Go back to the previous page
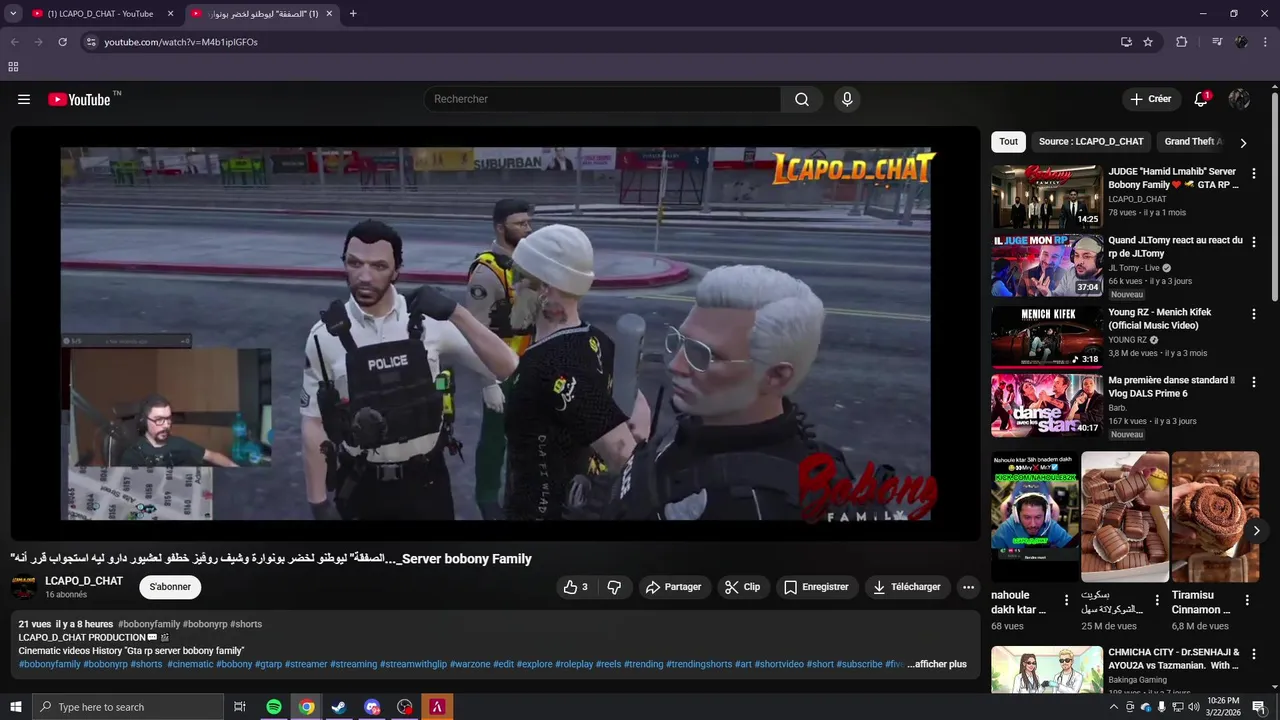The image size is (1280, 720). tap(14, 42)
